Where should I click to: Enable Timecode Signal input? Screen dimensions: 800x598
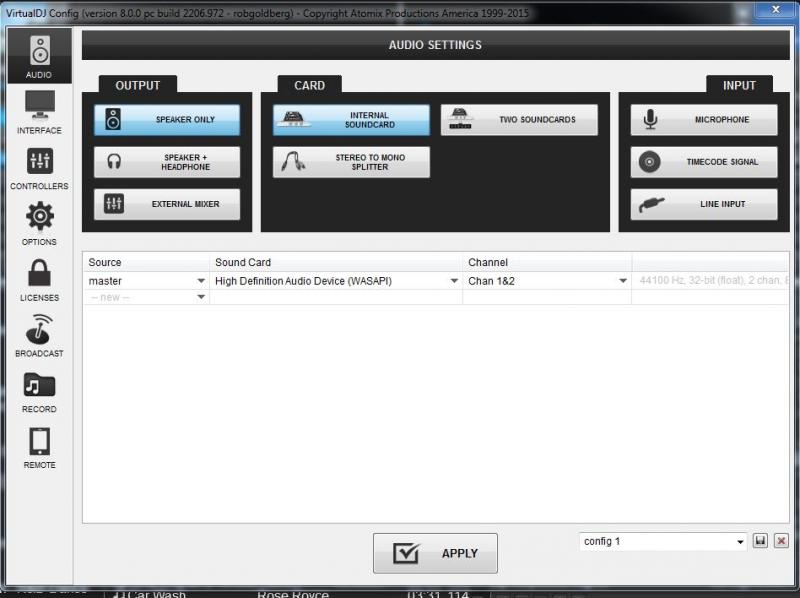point(704,162)
